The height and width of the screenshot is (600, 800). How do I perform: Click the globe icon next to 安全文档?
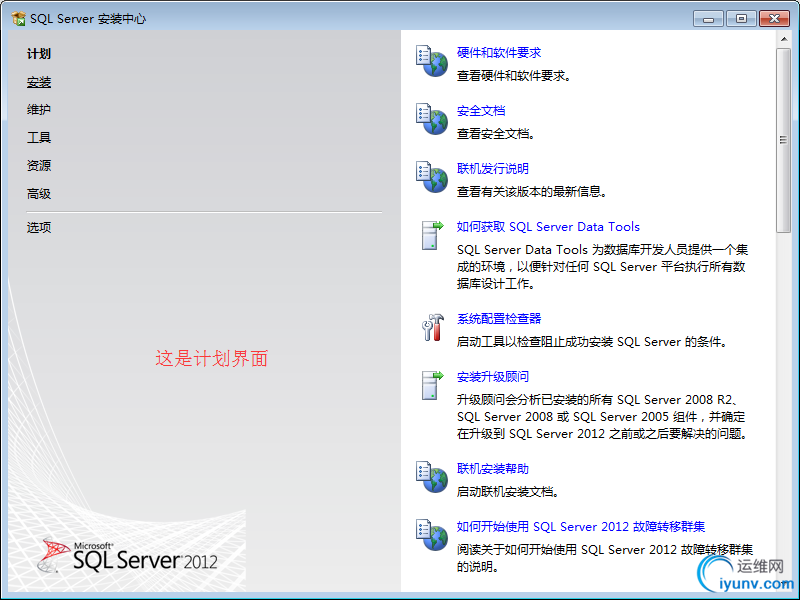432,119
